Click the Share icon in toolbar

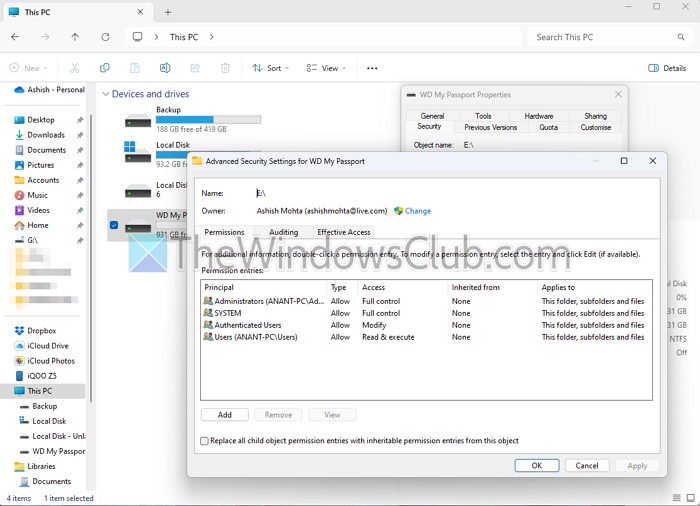[x=195, y=68]
